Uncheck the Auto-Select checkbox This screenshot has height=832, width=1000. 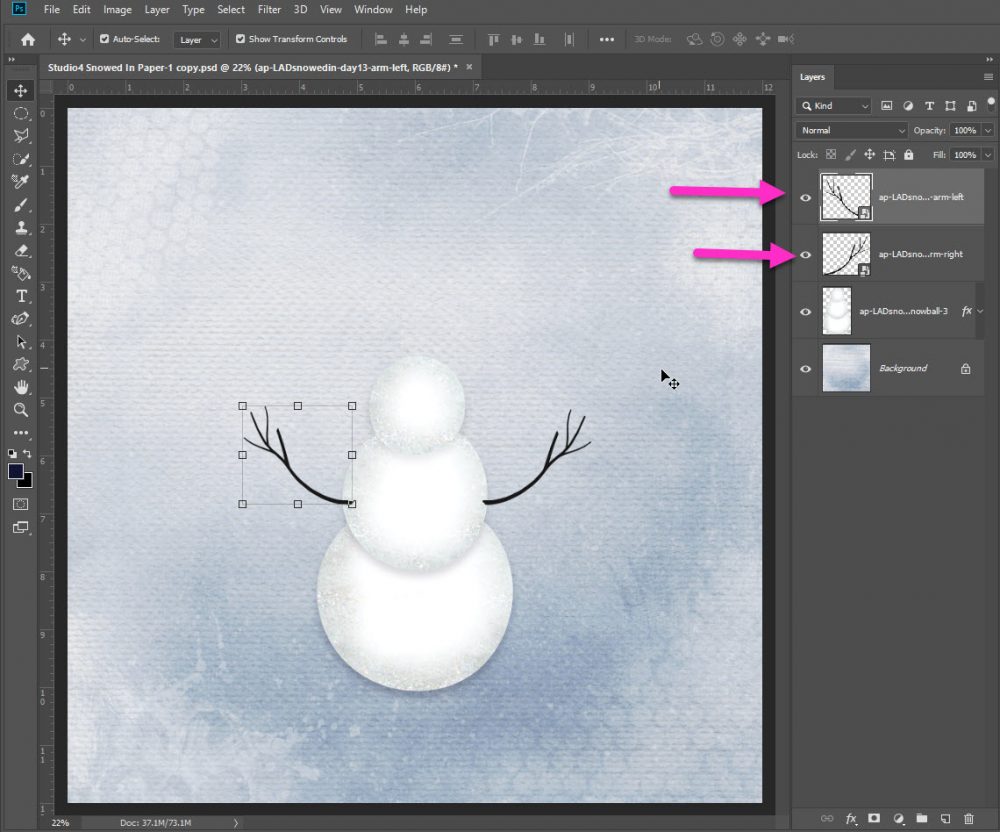coord(105,39)
